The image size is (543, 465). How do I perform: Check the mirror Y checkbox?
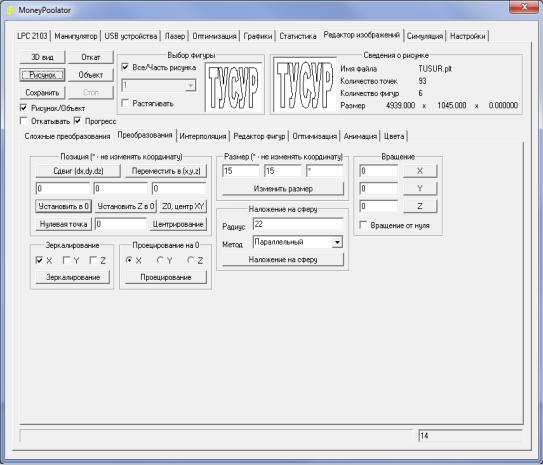pos(66,260)
